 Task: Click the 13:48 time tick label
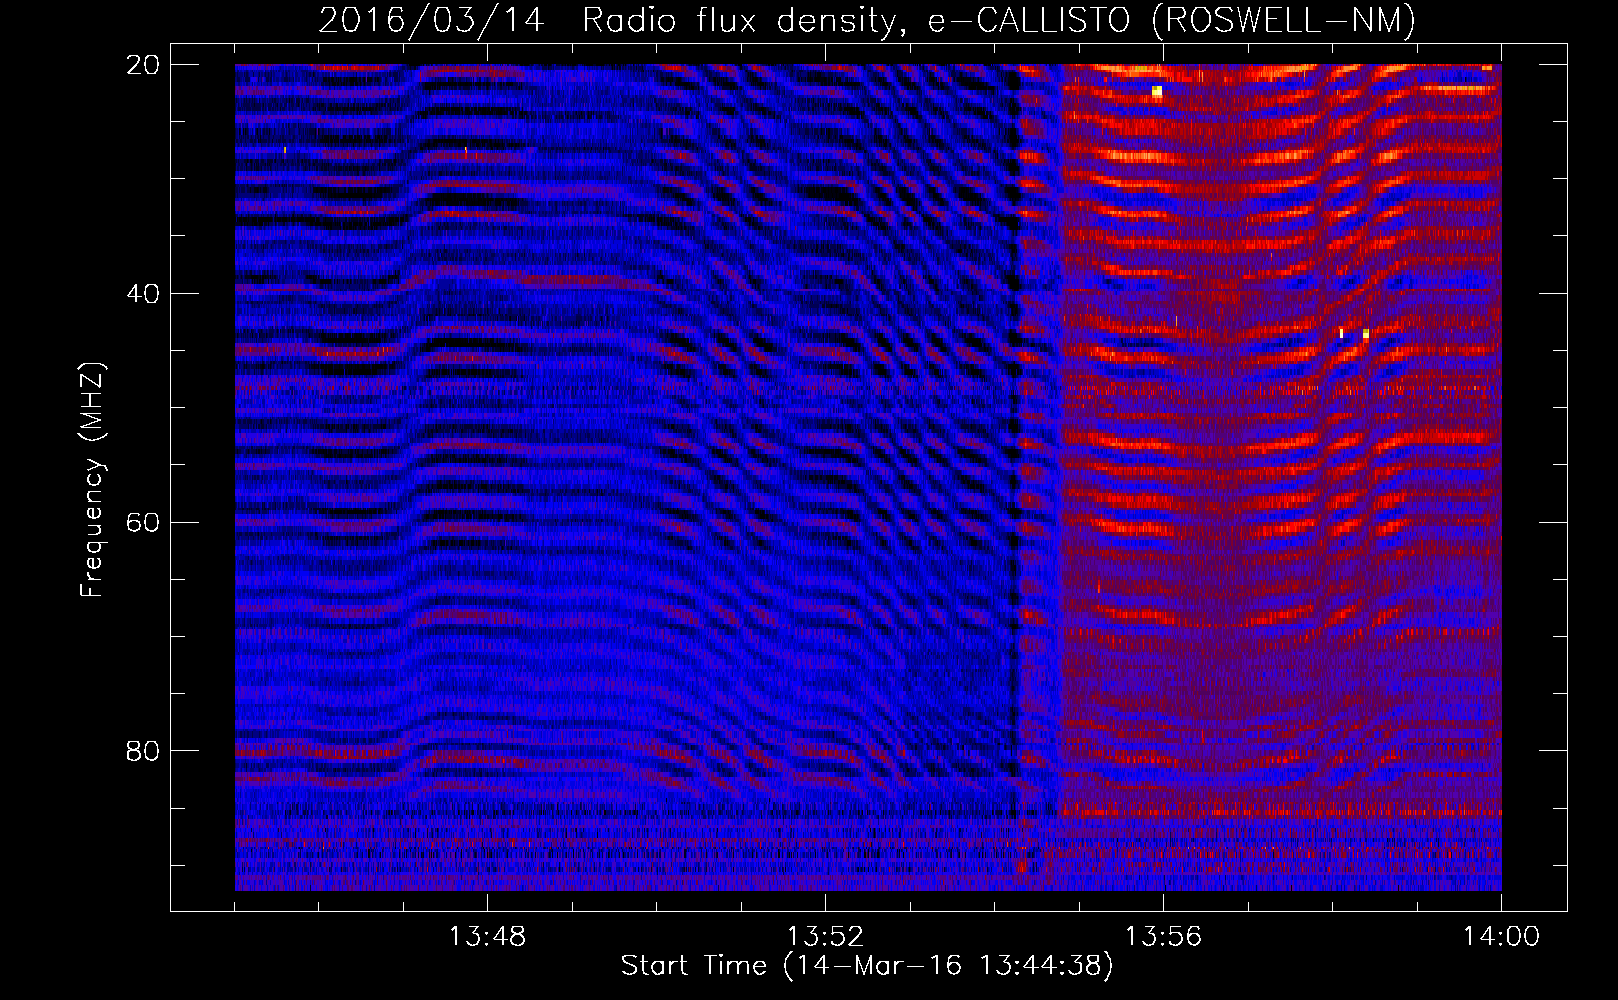[487, 937]
